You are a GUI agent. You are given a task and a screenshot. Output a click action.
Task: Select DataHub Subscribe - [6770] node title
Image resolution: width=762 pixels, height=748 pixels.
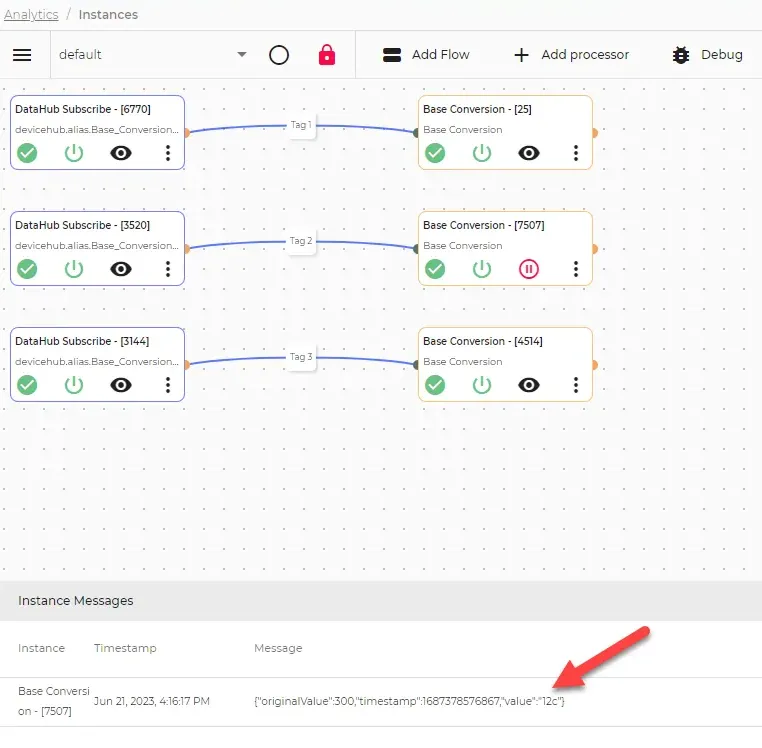pos(83,109)
